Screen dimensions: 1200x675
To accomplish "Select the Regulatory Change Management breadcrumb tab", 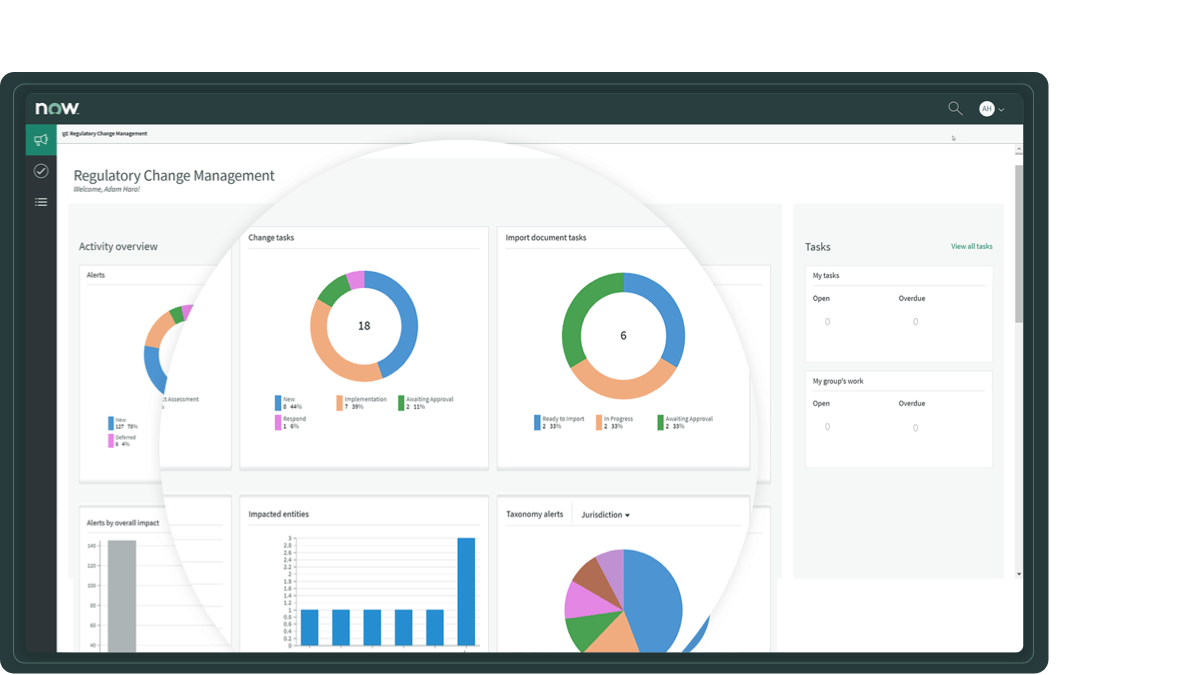I will [105, 133].
